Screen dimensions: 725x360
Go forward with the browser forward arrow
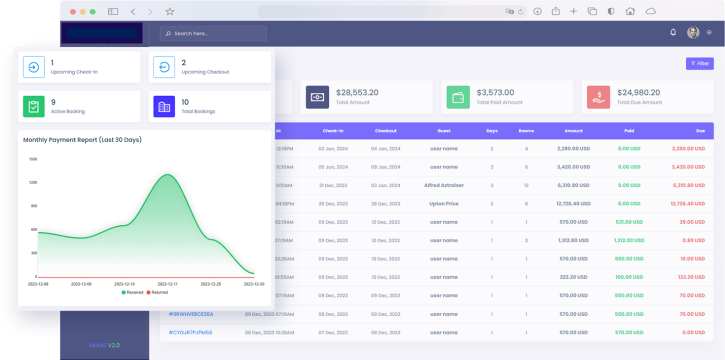[x=150, y=12]
